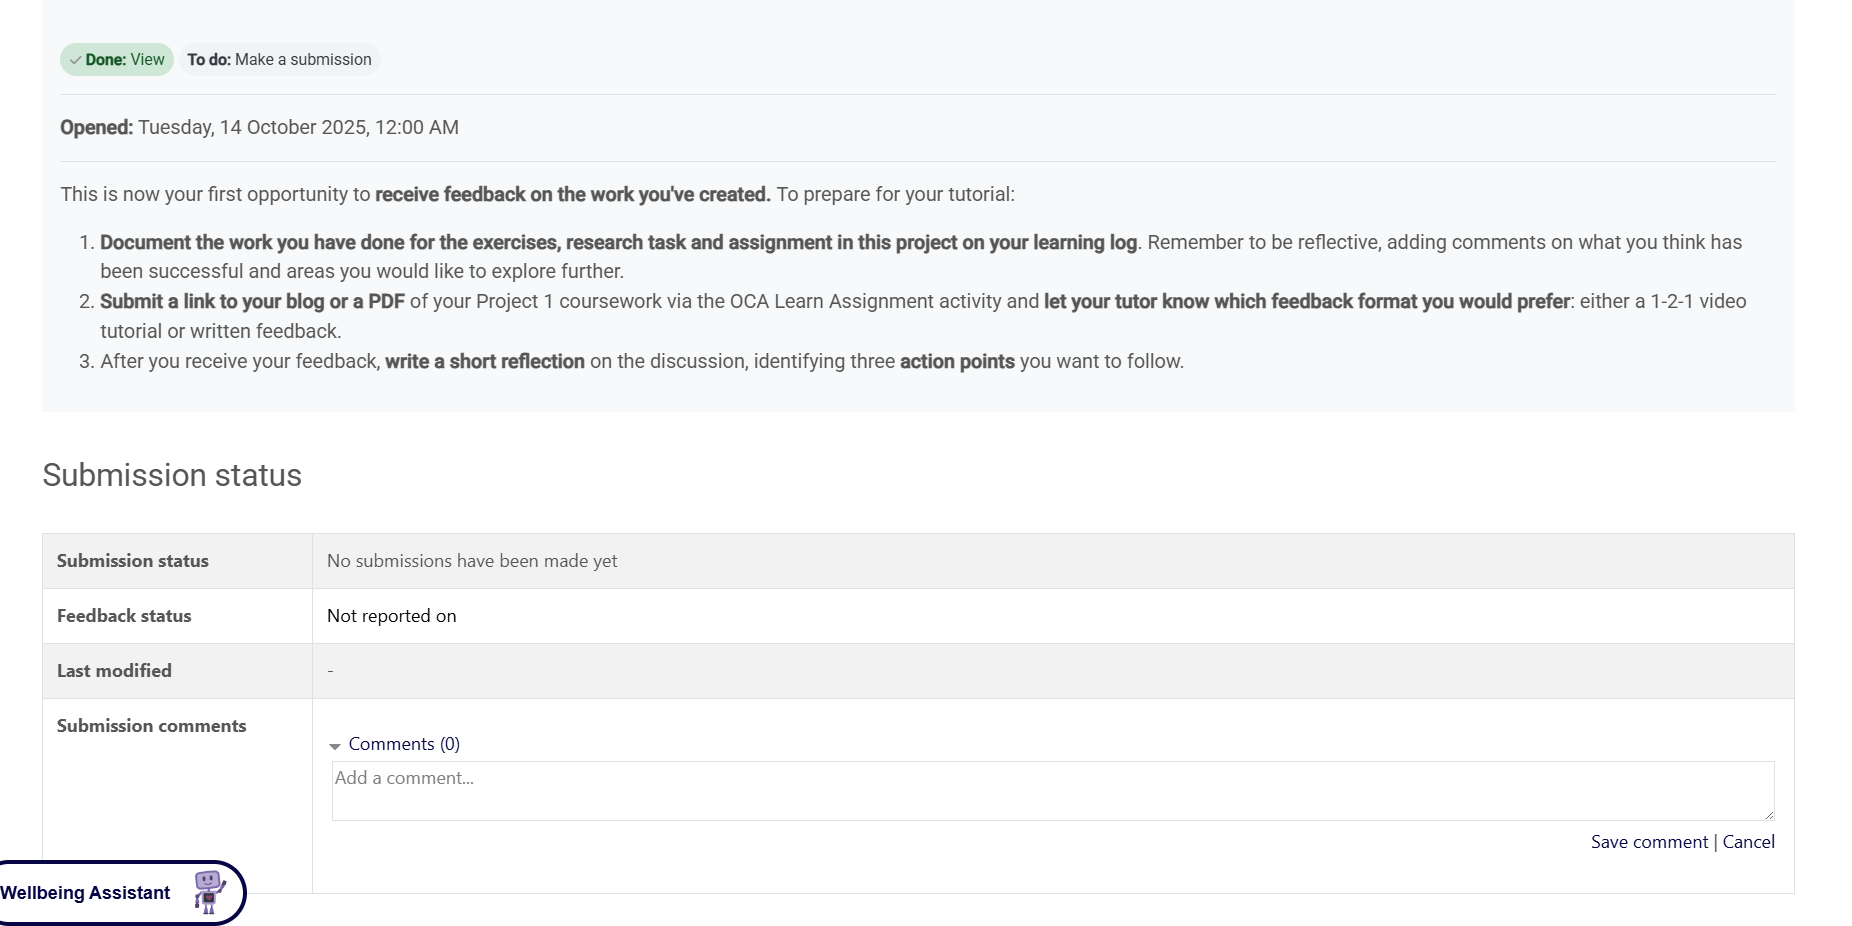Click the Feedback status row label
Screen dimensions: 1852x926
[x=124, y=616]
